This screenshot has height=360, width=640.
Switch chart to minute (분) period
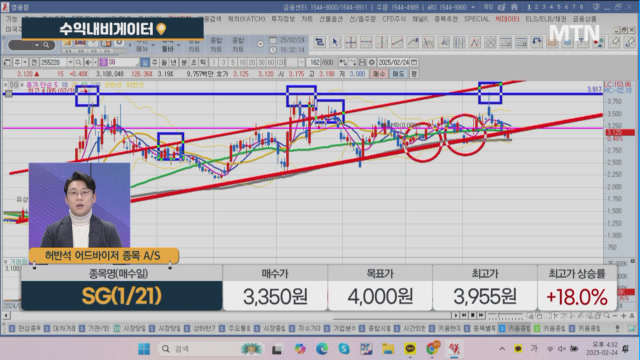tap(184, 62)
